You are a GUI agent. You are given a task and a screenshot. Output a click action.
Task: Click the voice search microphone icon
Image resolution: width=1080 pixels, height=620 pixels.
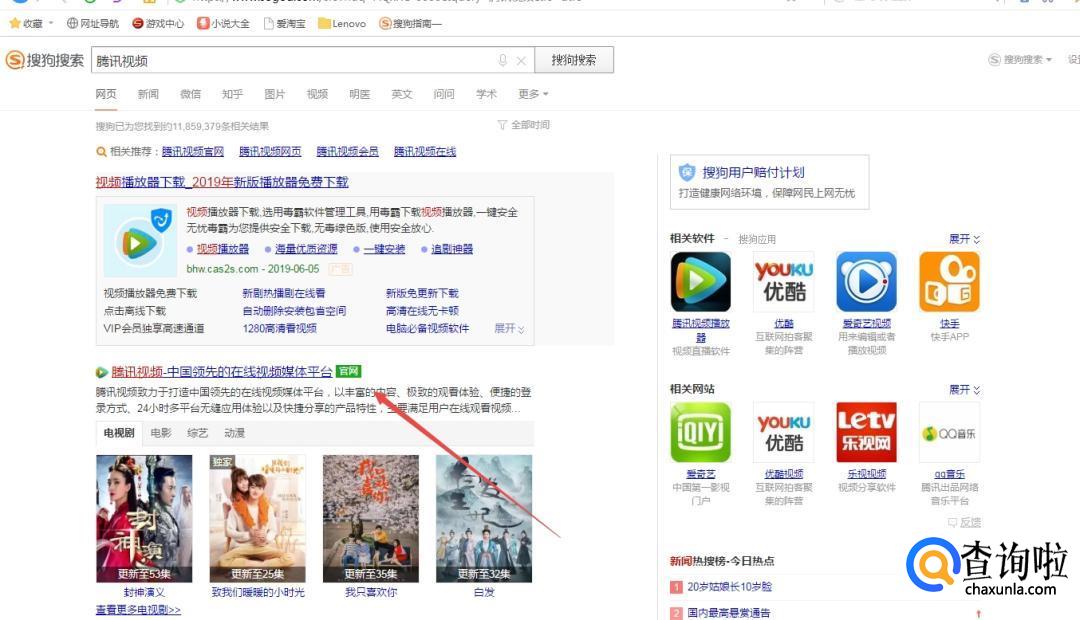pos(503,60)
